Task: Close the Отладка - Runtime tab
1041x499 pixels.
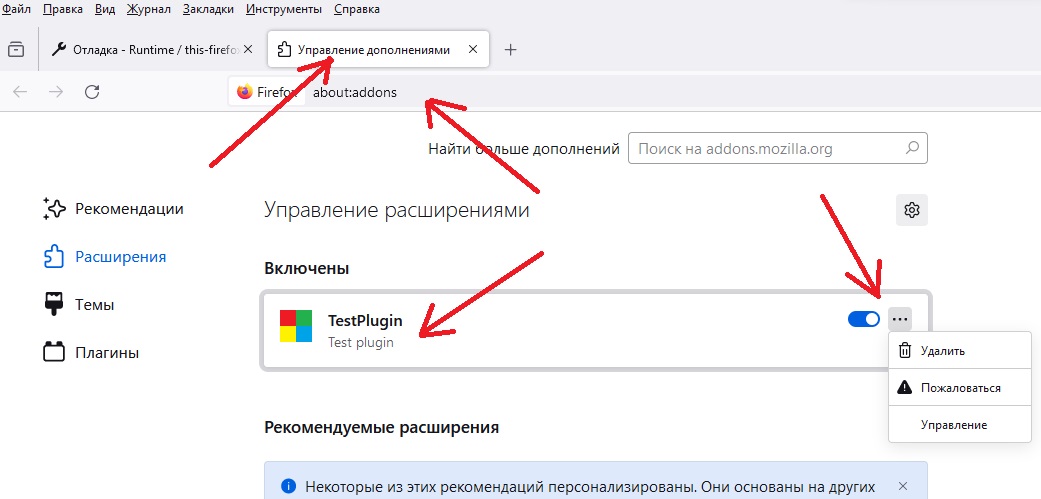Action: 248,50
